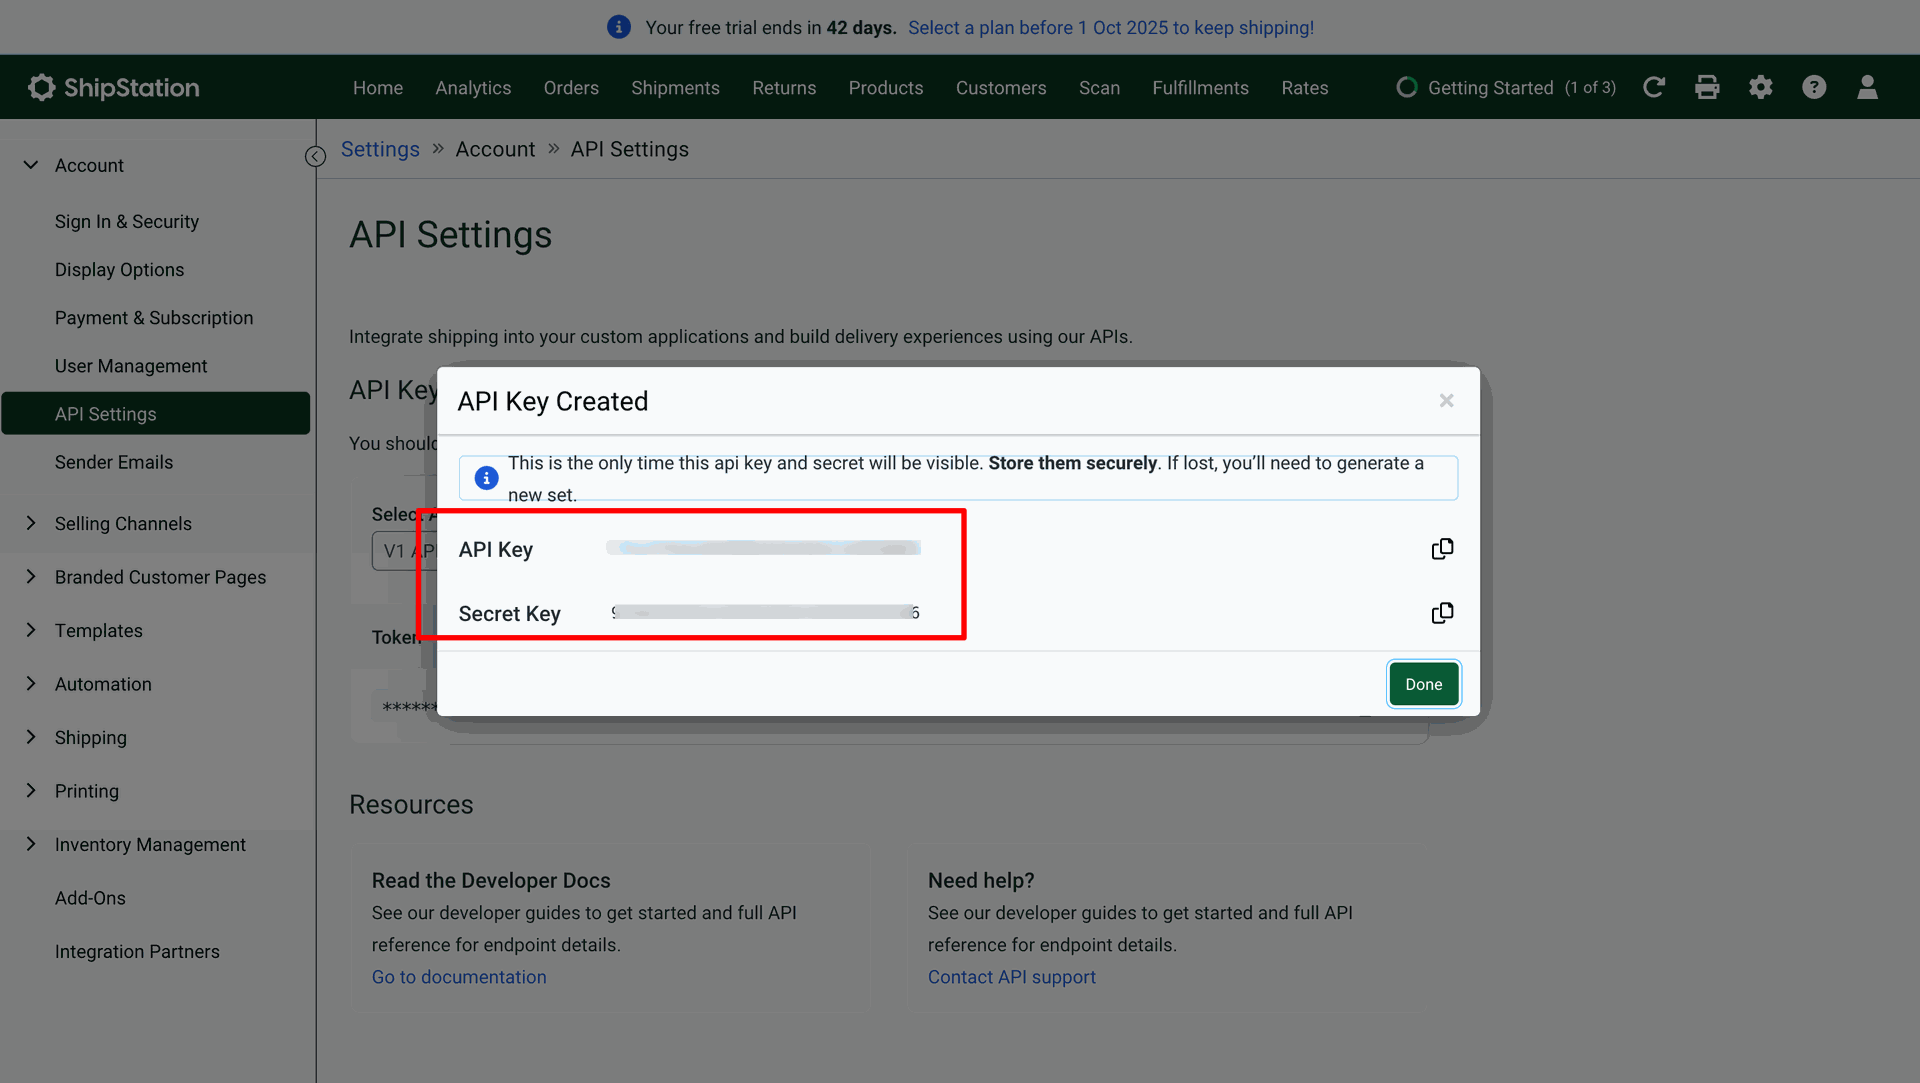Click the ShipStation logo
The height and width of the screenshot is (1083, 1920).
point(113,88)
